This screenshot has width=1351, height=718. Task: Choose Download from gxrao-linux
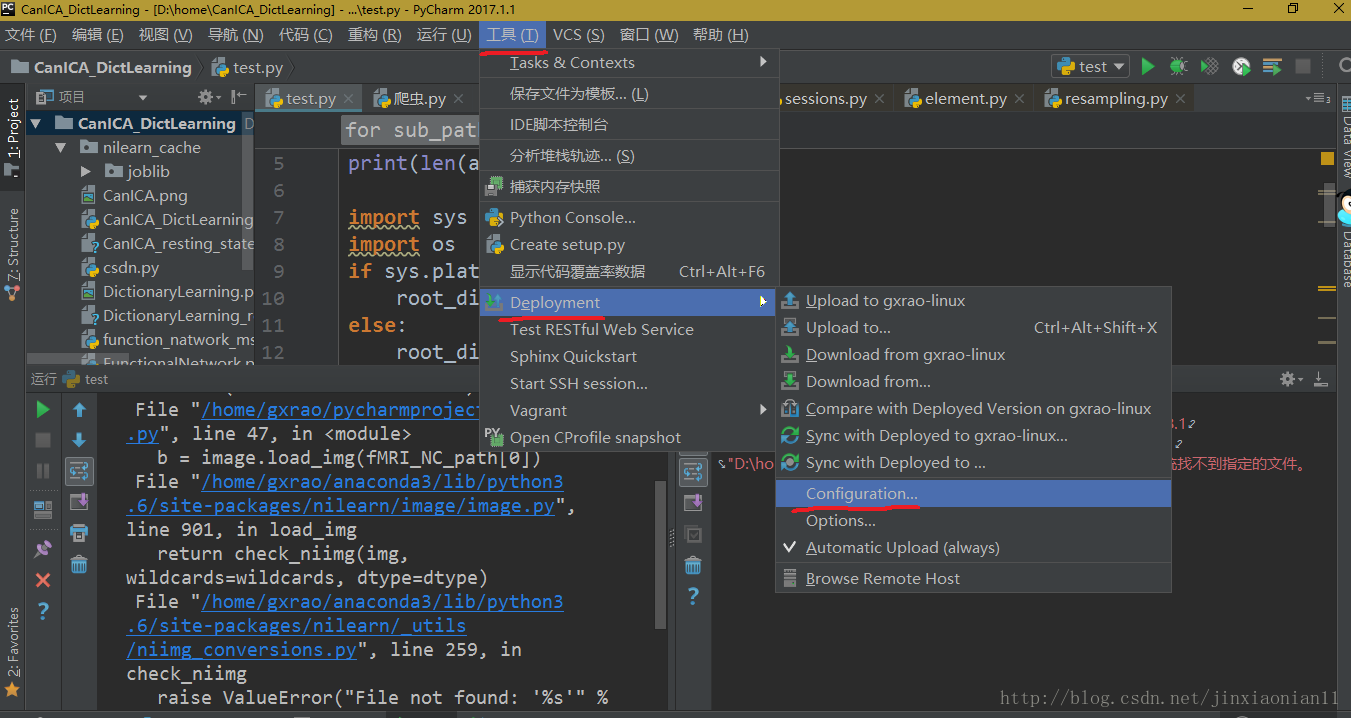[973, 354]
